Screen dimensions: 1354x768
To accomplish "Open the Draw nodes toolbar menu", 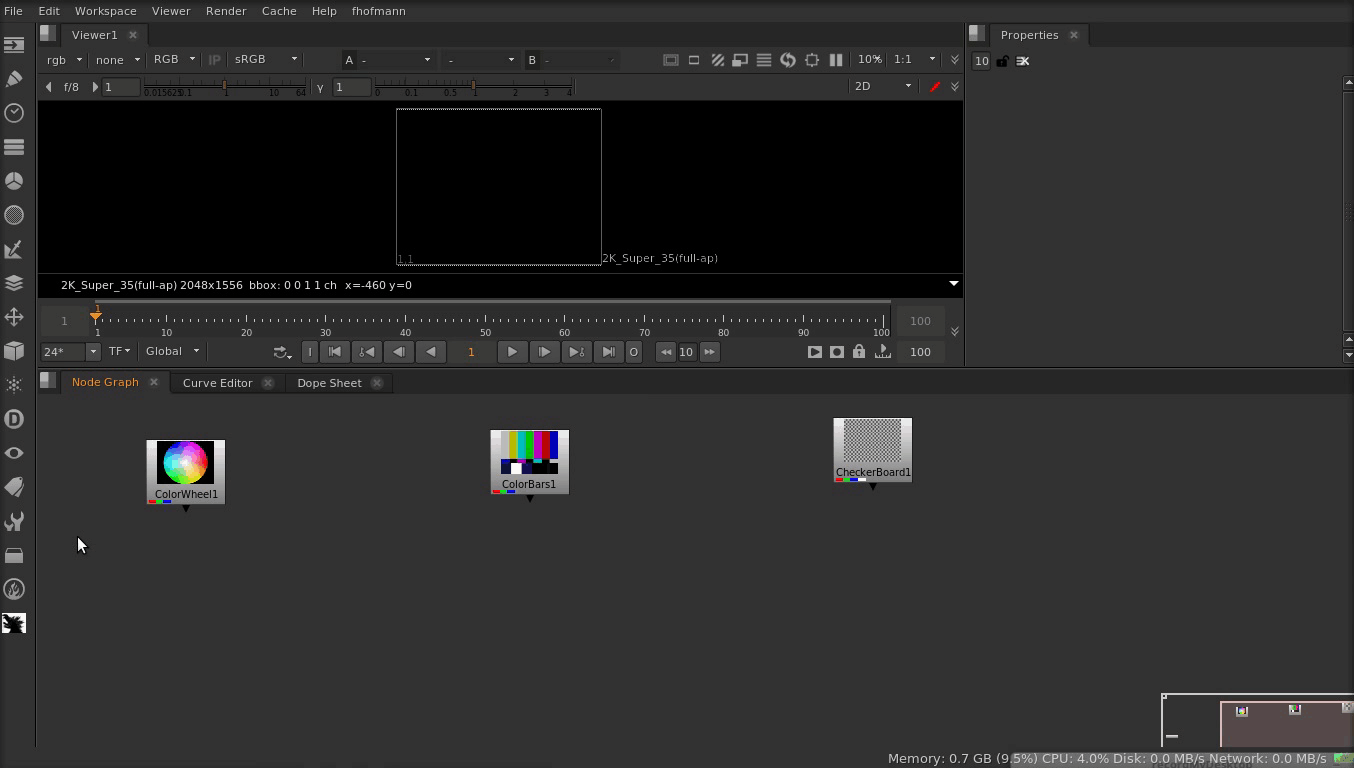I will 14,79.
